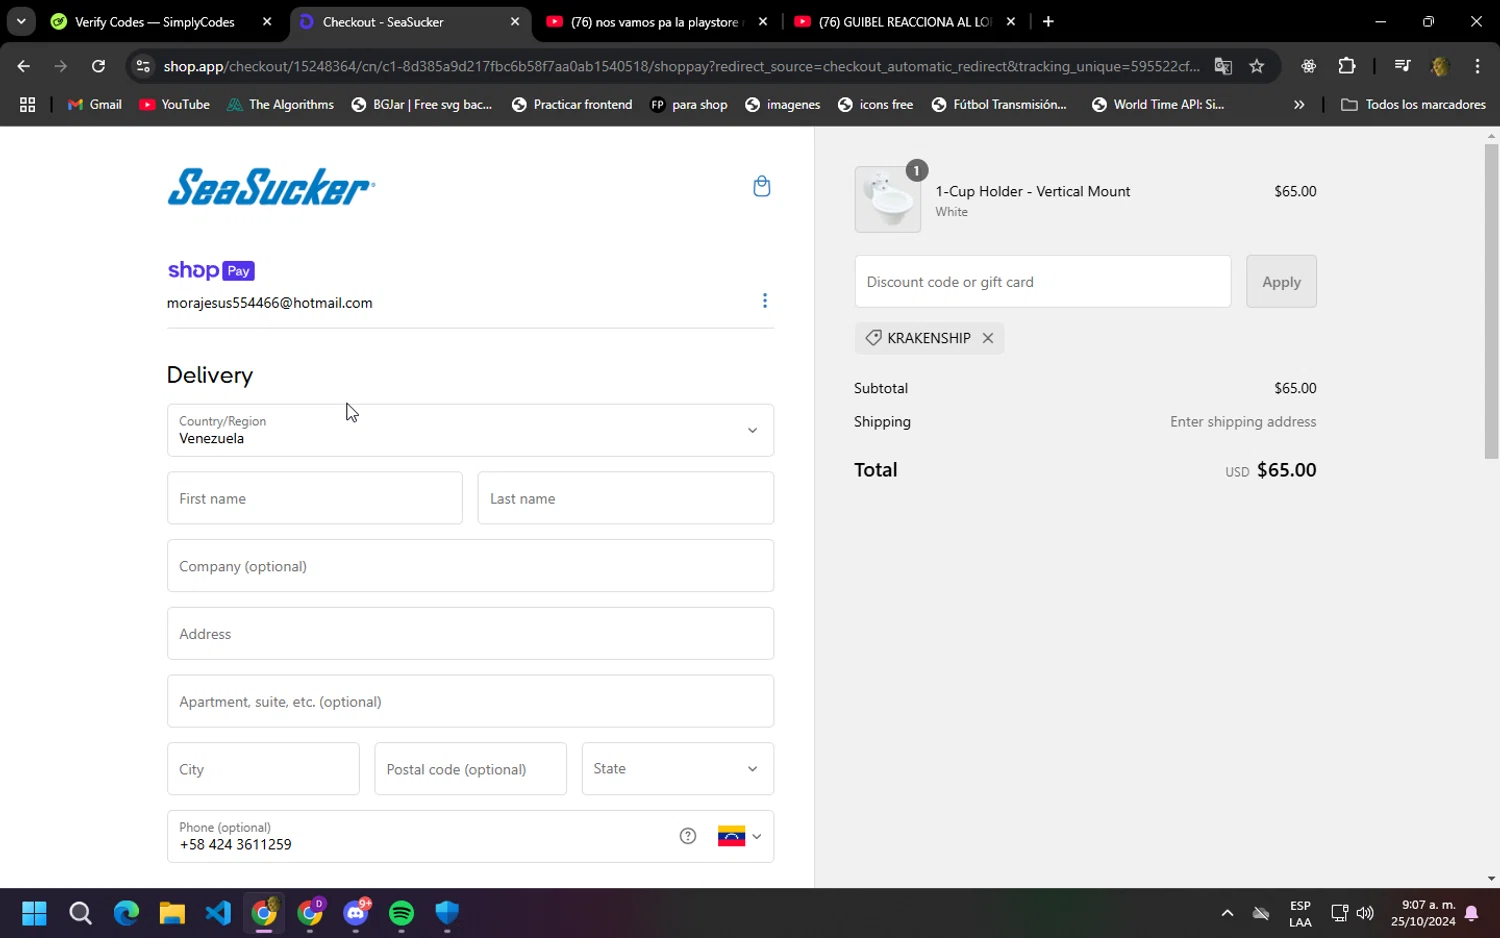
Task: Switch to the 'nos vamos pa la playstore' tab
Action: [656, 22]
